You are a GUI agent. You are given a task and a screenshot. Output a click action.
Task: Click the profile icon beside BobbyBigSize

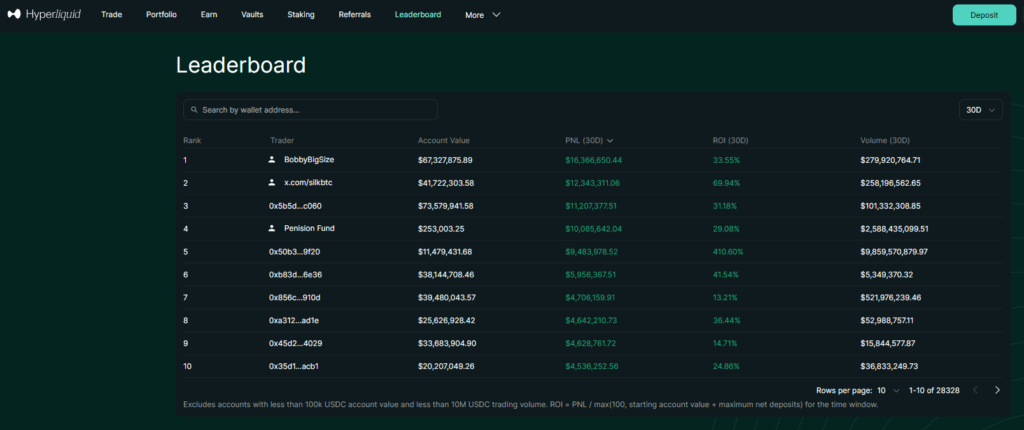point(271,159)
